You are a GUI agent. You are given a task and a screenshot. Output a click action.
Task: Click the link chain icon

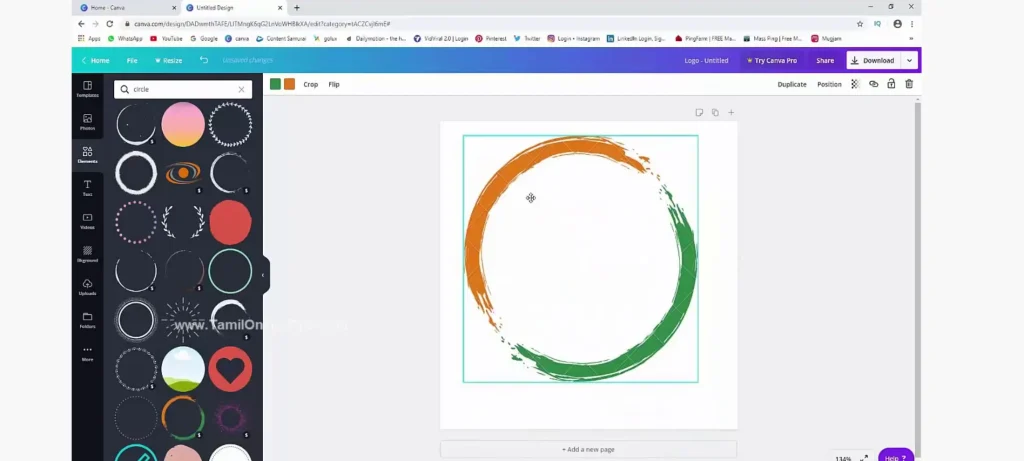[873, 84]
